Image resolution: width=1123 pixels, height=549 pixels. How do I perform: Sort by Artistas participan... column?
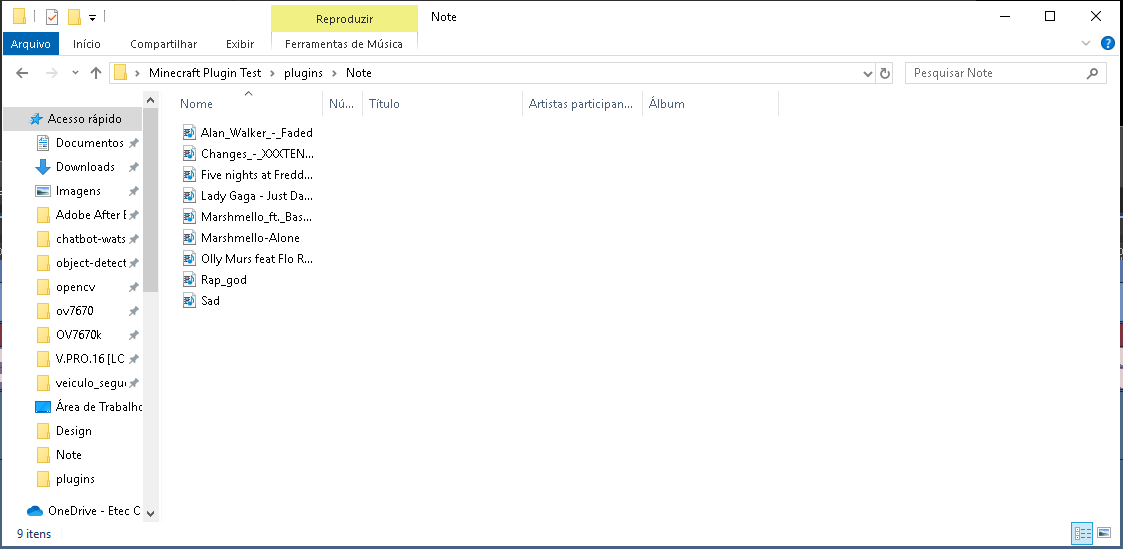click(582, 104)
